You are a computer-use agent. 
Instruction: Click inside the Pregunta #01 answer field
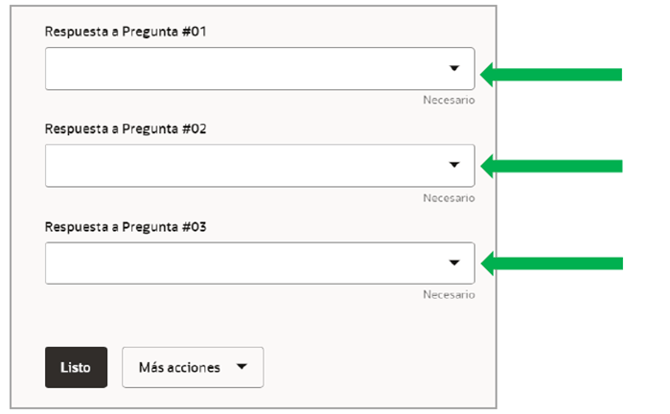click(x=240, y=69)
